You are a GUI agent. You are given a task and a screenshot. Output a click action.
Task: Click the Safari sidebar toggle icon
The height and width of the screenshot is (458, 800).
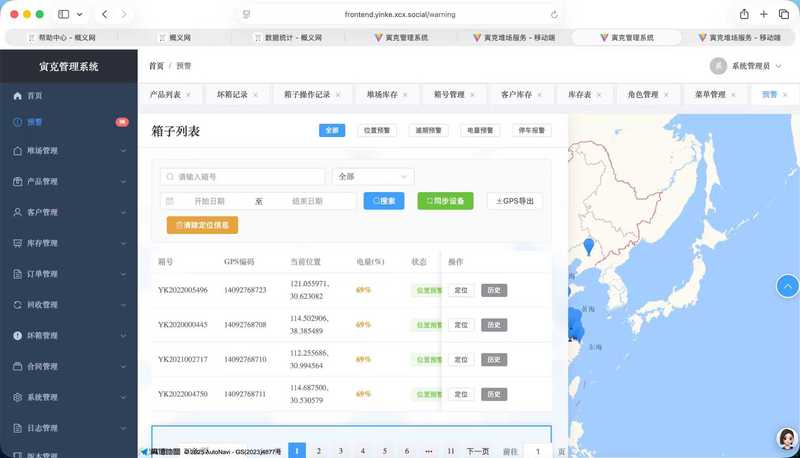pos(64,14)
